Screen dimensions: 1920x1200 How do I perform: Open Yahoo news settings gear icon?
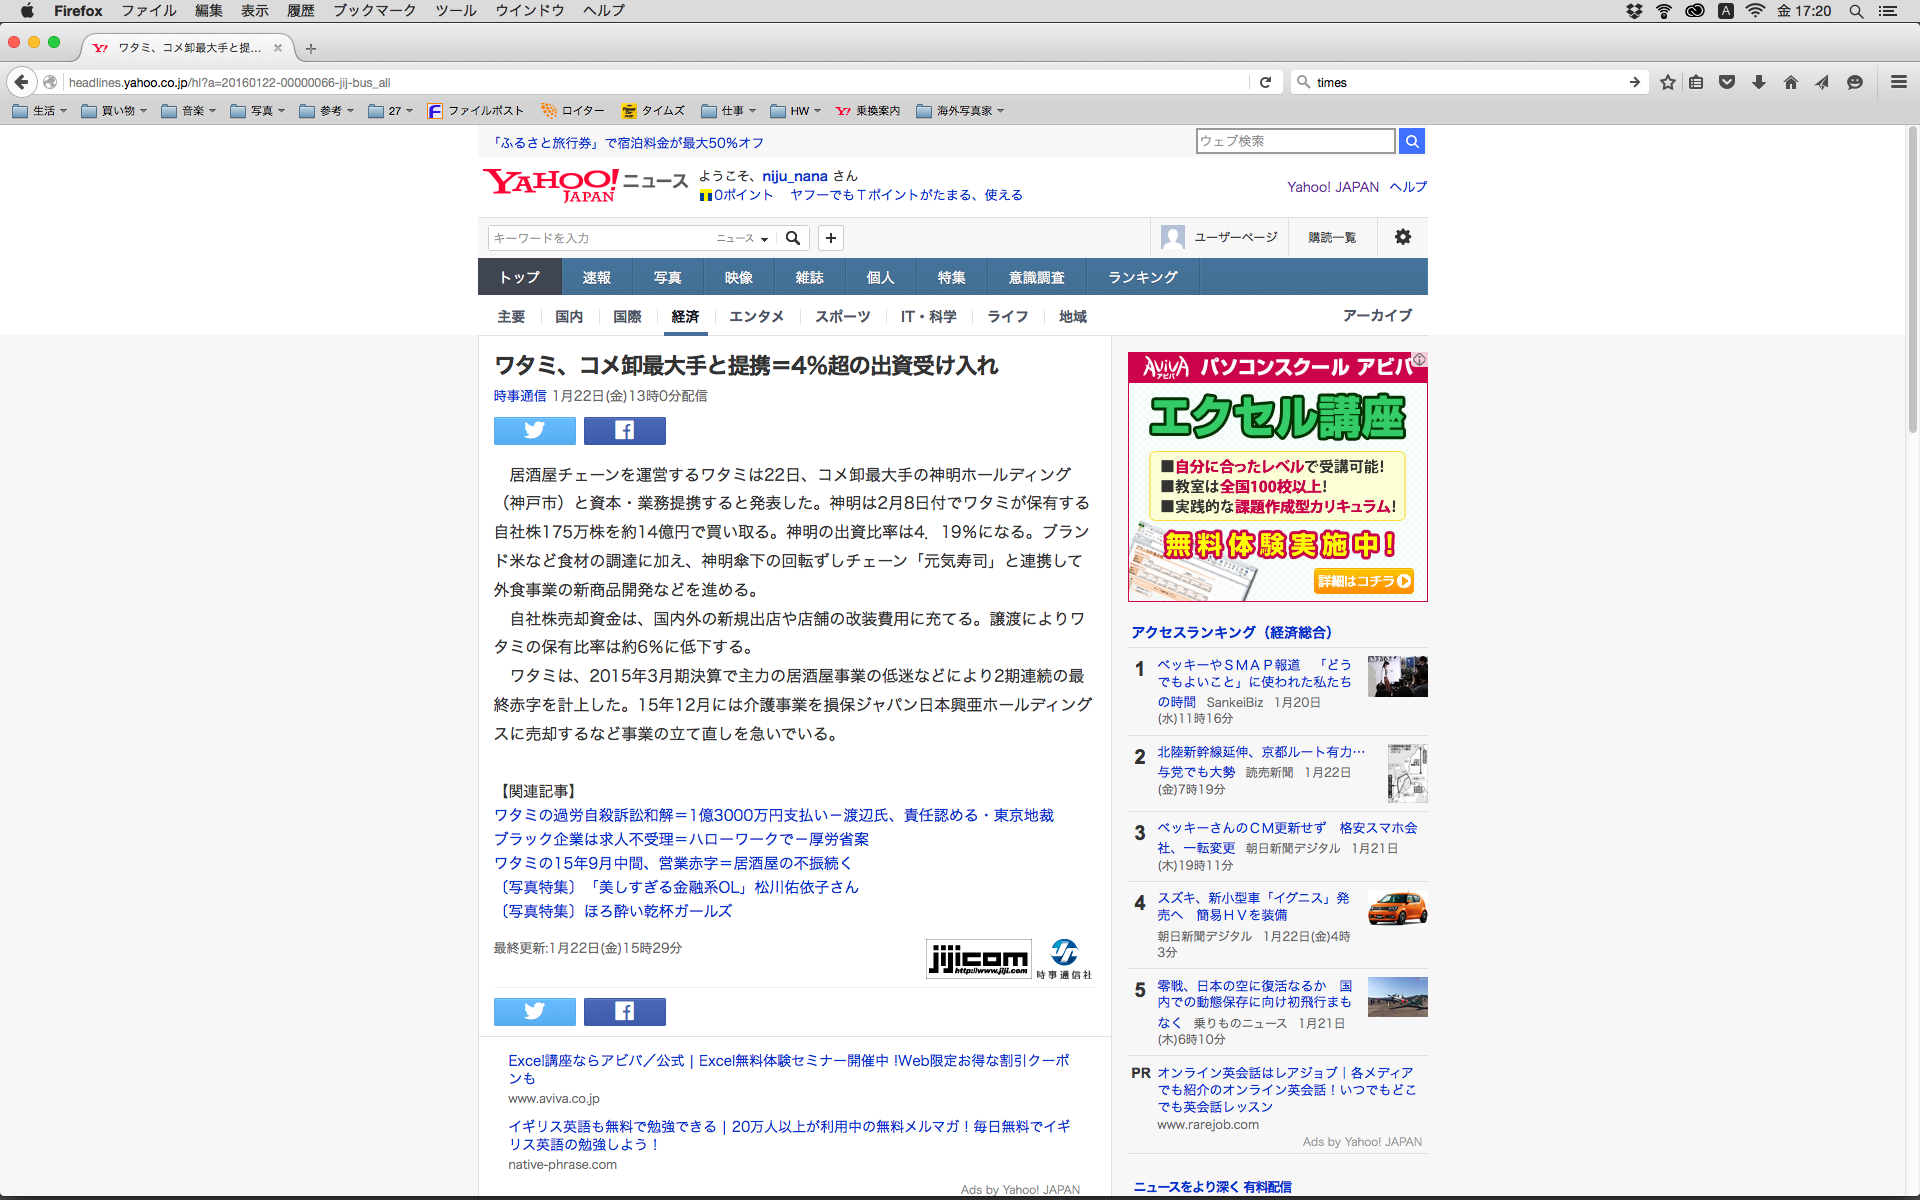1402,237
